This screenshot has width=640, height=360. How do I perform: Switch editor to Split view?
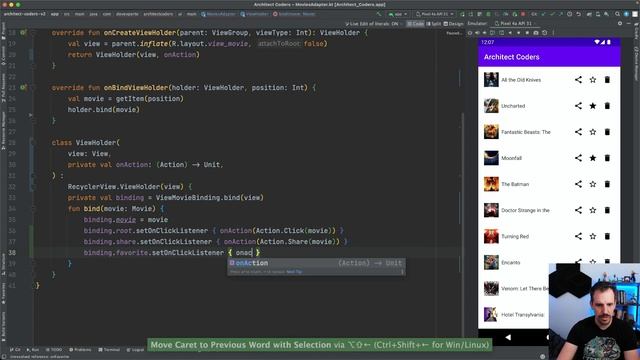(433, 24)
